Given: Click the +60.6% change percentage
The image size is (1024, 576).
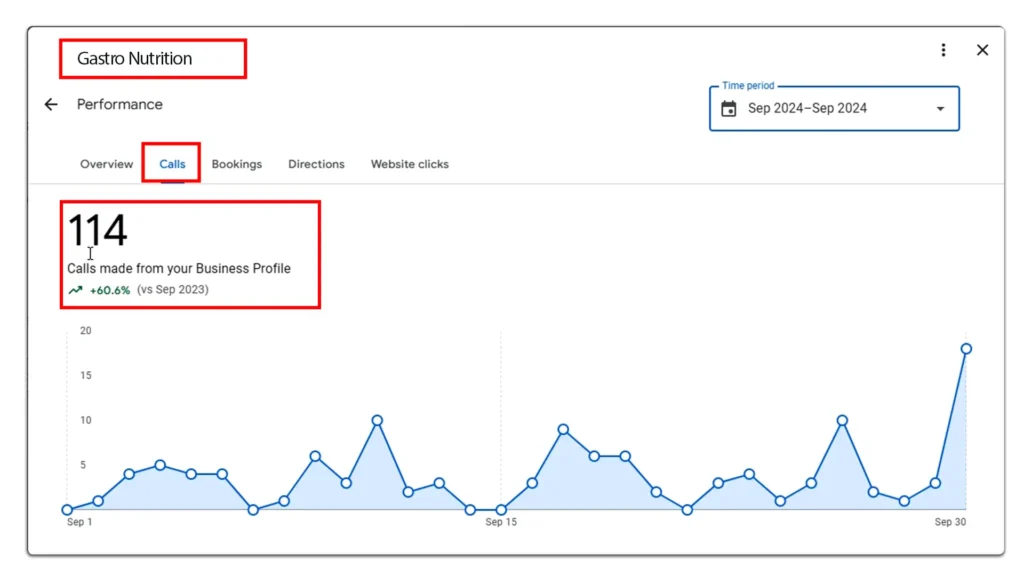Looking at the screenshot, I should pos(110,290).
